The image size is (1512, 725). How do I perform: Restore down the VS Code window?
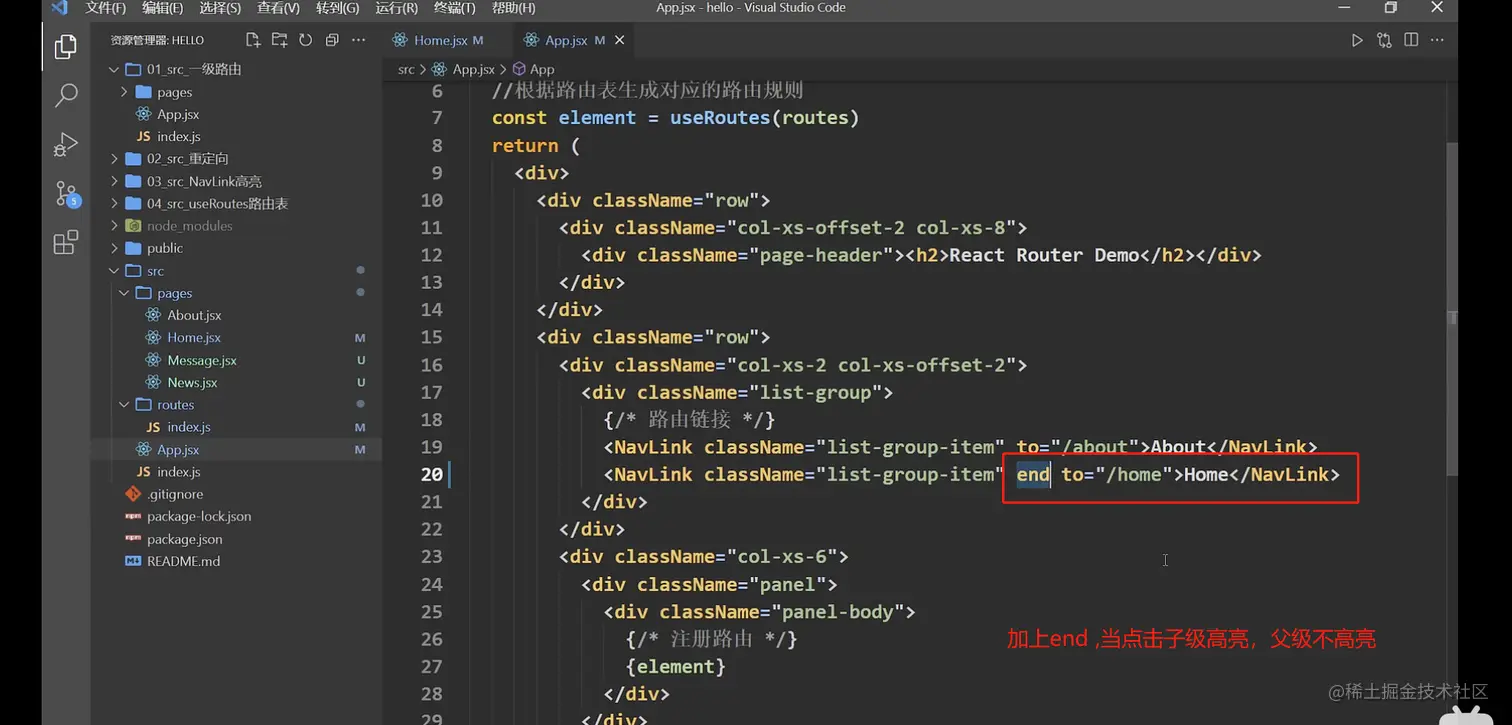pyautogui.click(x=1390, y=8)
